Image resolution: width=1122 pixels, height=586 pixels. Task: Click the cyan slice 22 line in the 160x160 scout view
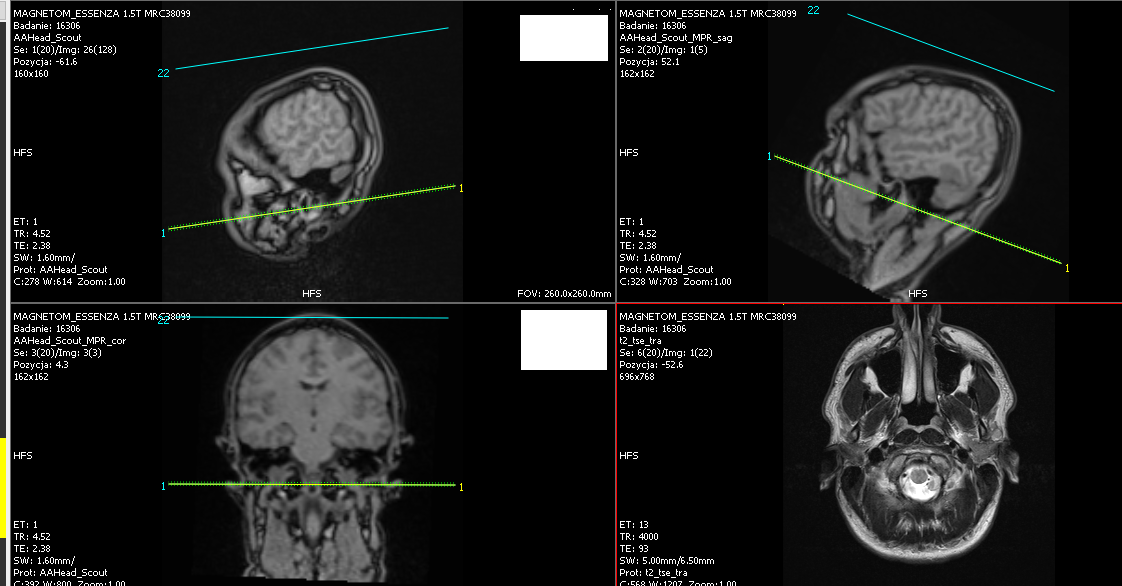tap(312, 48)
